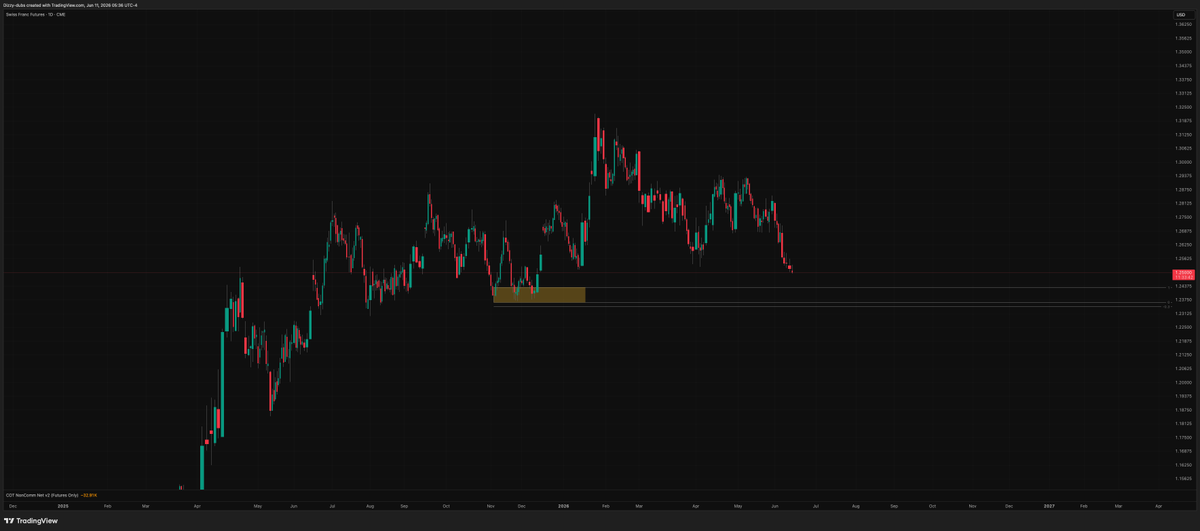Click the 1.30000 price axis label
The image size is (1200, 531).
(1183, 162)
